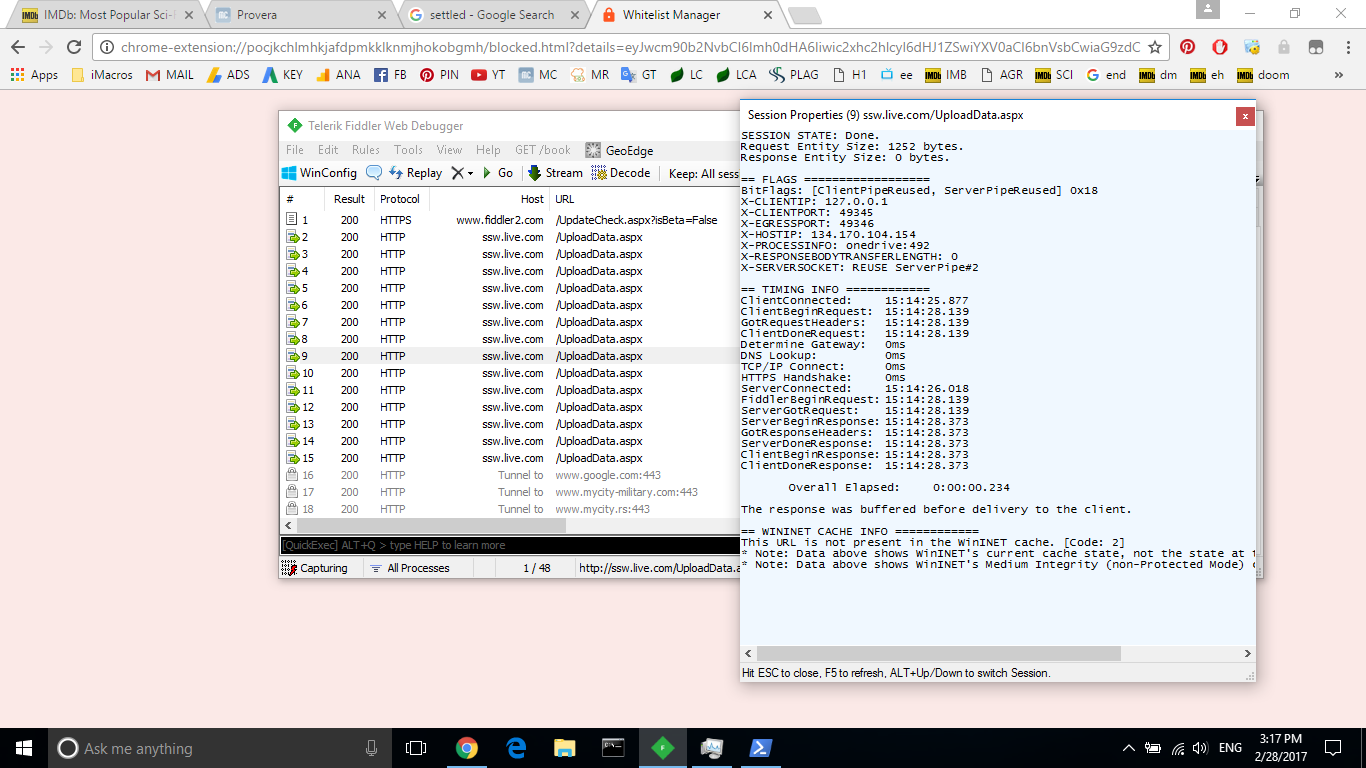The width and height of the screenshot is (1366, 768).
Task: Click www.mycity.rs:443 URL in session 18
Action: 603,509
